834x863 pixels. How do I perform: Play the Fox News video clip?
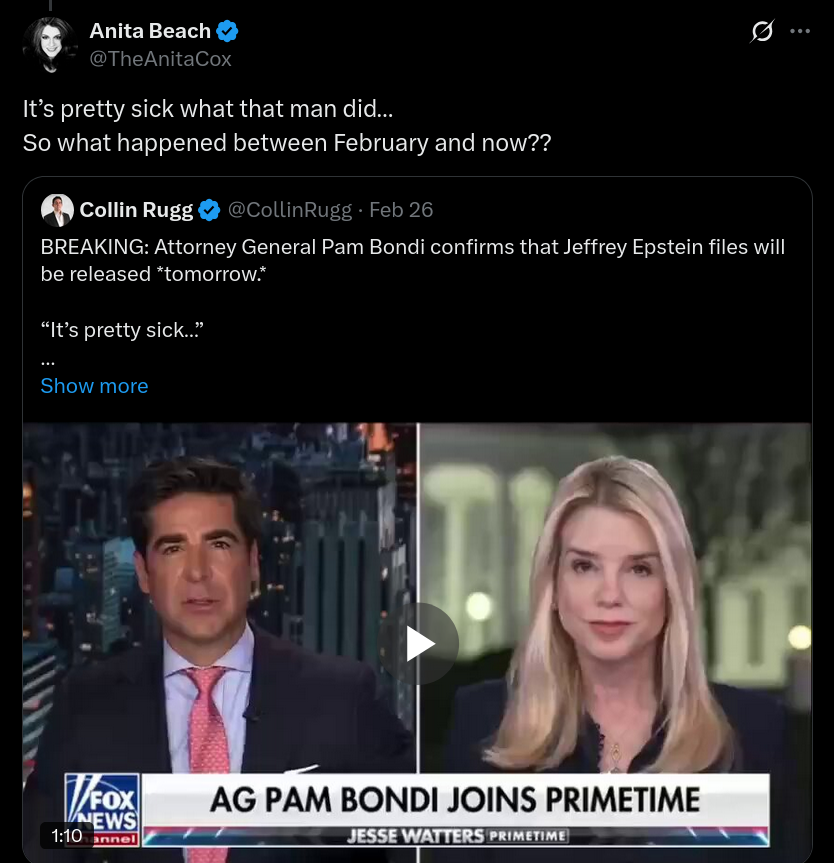(418, 643)
